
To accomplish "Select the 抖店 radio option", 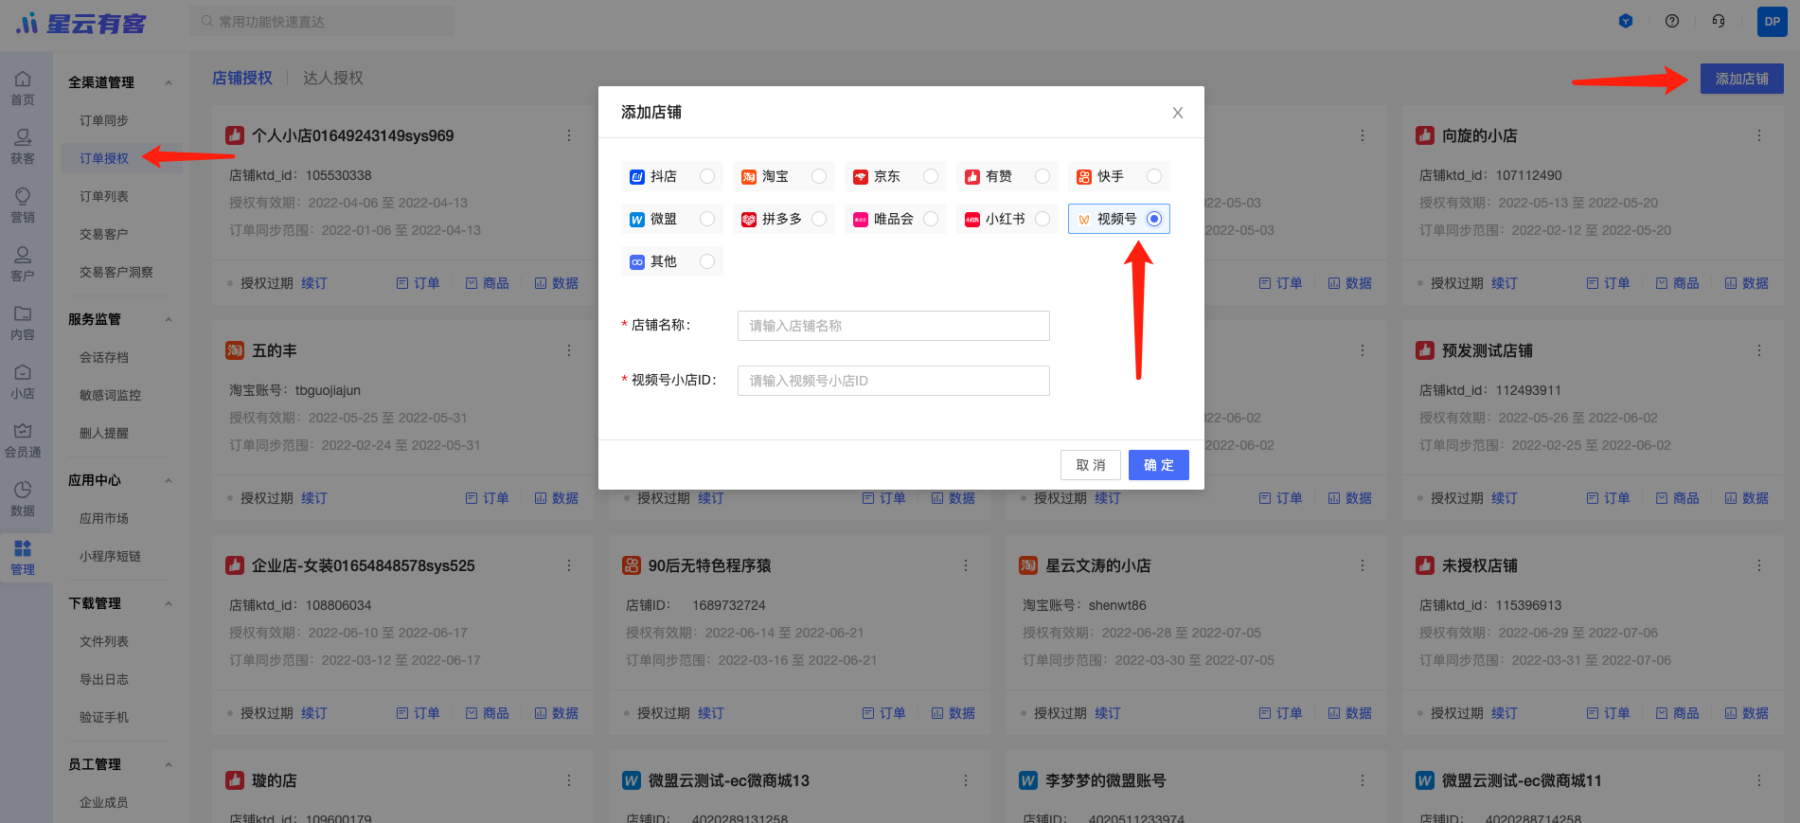I will click(707, 176).
